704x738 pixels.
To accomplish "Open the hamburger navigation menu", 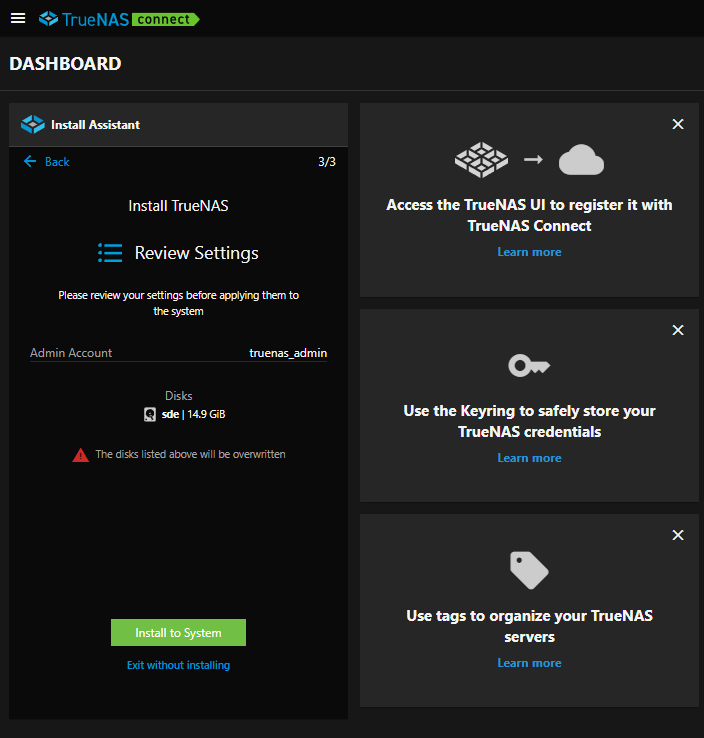I will (18, 18).
